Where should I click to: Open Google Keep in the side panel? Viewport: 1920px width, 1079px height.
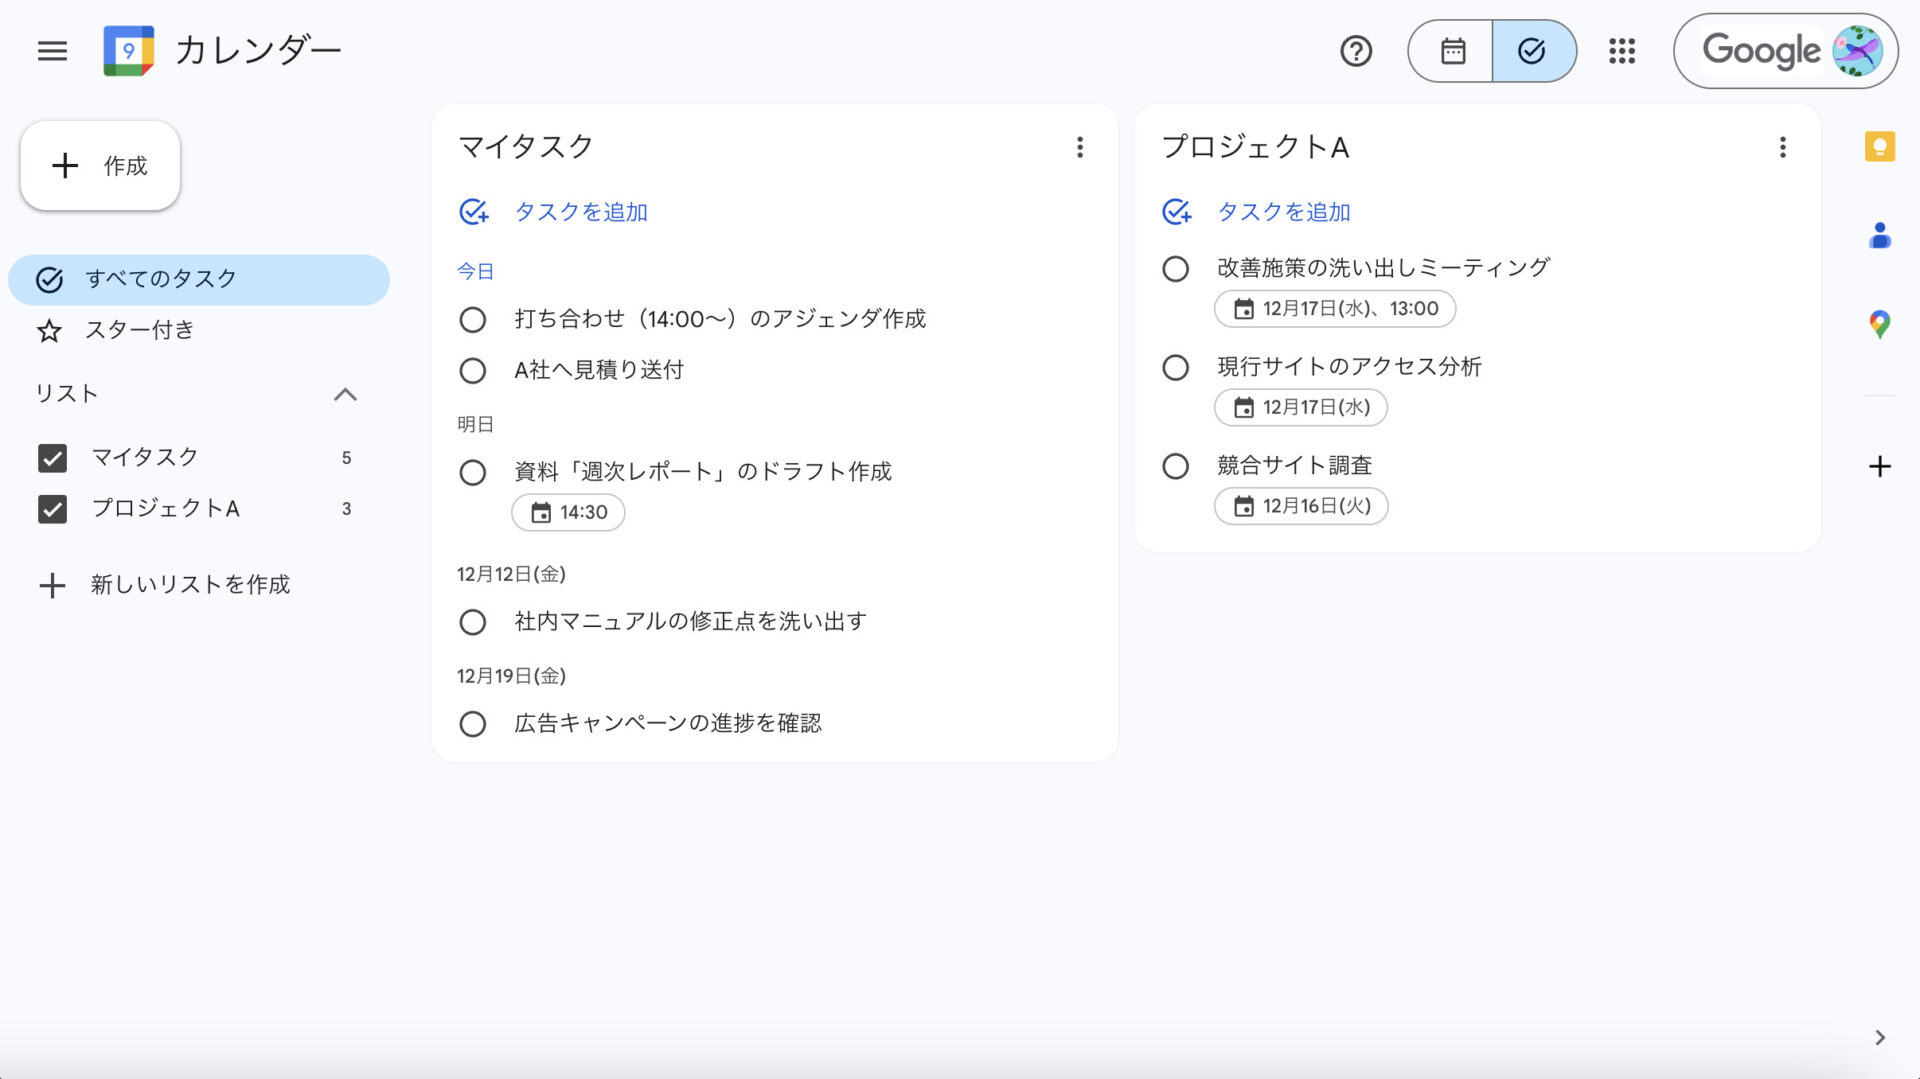click(1880, 146)
